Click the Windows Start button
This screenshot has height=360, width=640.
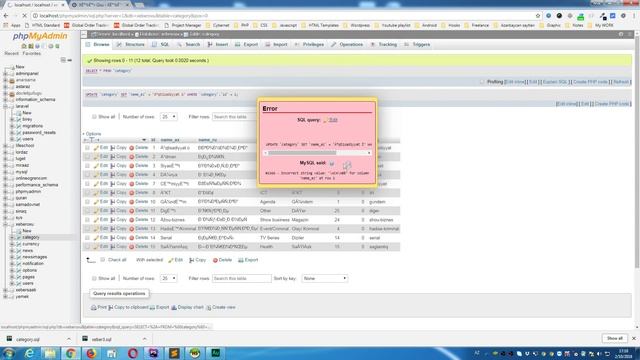click(x=9, y=353)
